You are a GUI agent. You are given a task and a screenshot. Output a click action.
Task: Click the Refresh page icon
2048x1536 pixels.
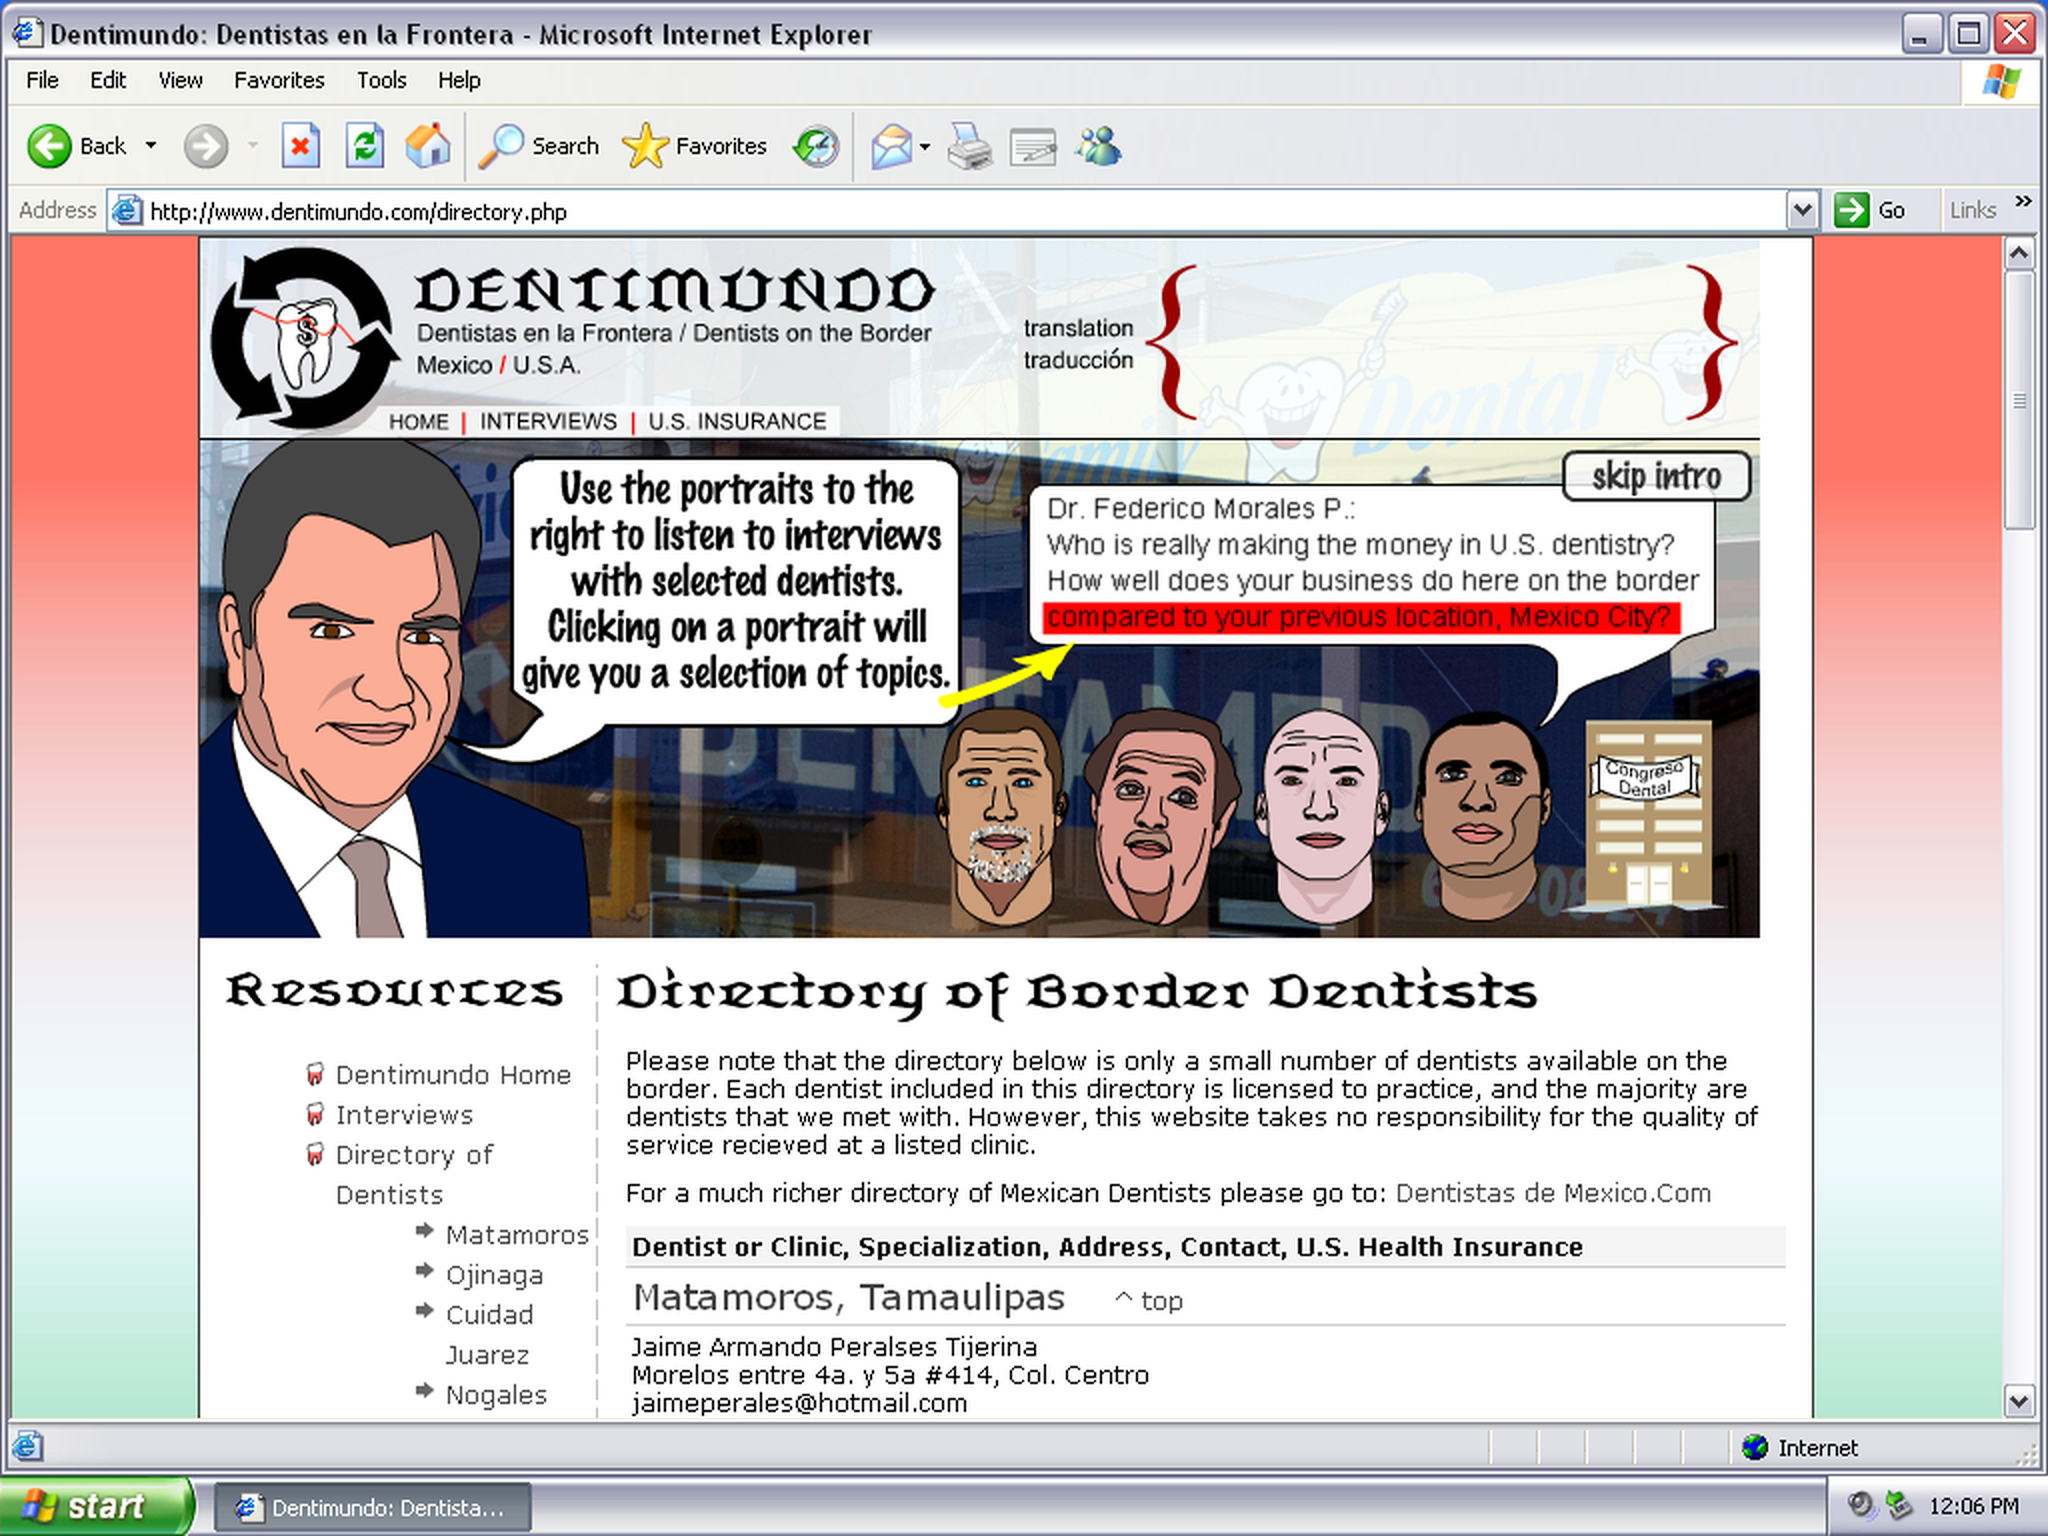click(364, 147)
